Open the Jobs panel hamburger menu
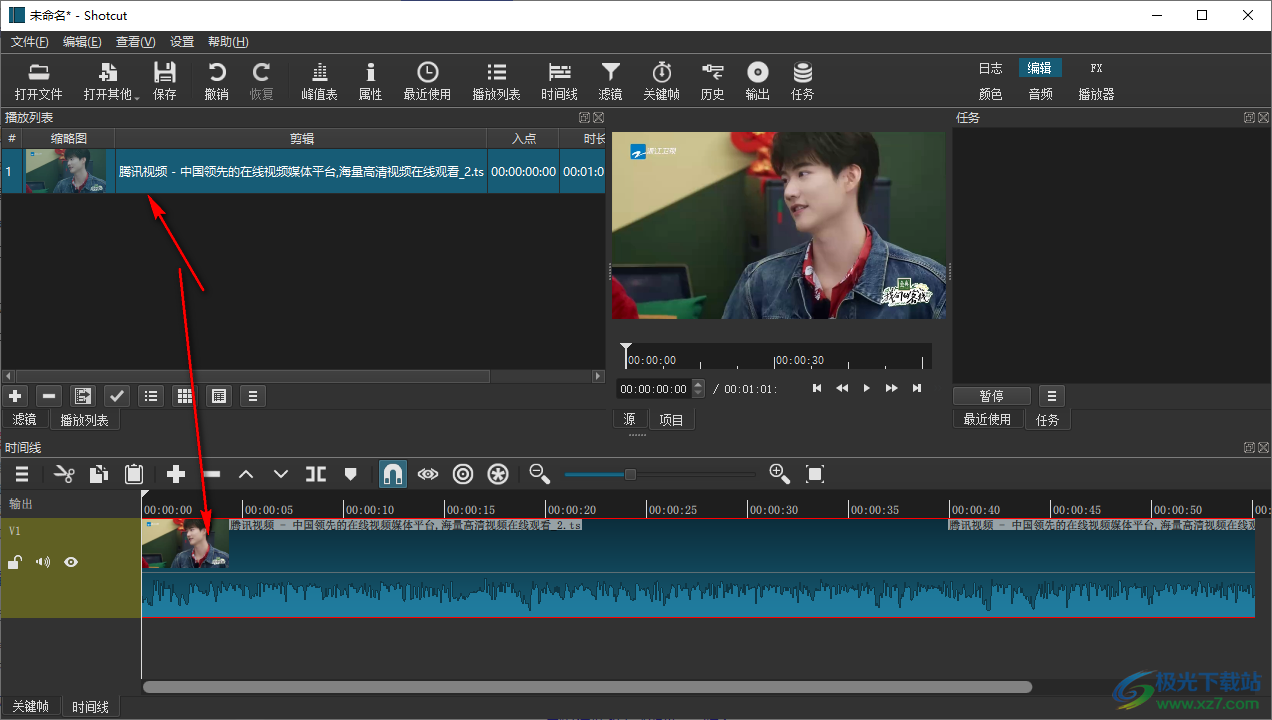Viewport: 1272px width, 720px height. (x=1051, y=396)
